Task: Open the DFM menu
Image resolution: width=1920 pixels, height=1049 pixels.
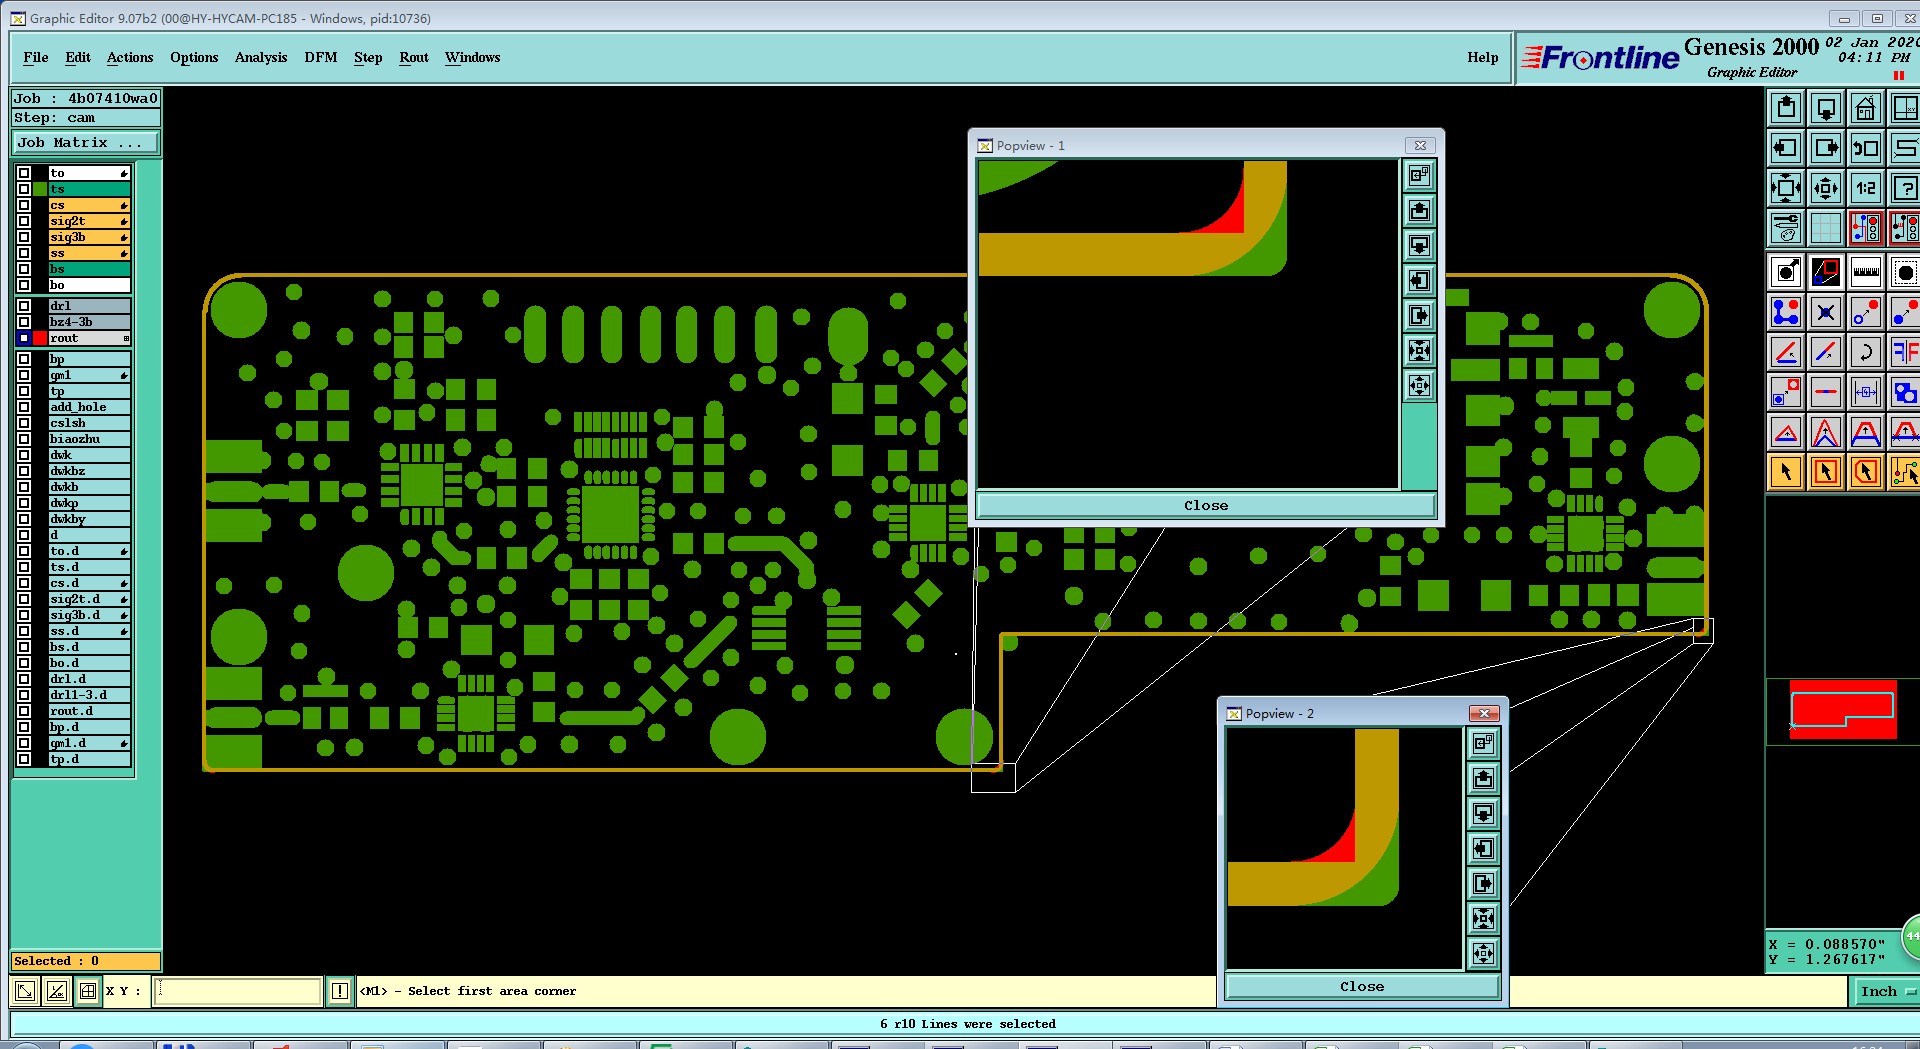Action: (321, 57)
